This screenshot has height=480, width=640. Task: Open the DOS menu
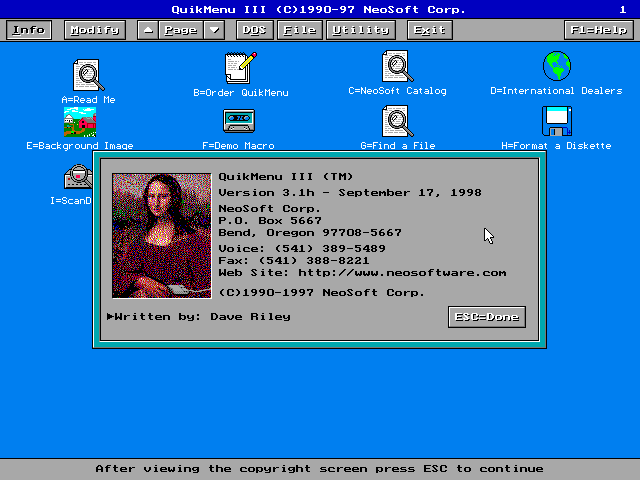click(255, 30)
